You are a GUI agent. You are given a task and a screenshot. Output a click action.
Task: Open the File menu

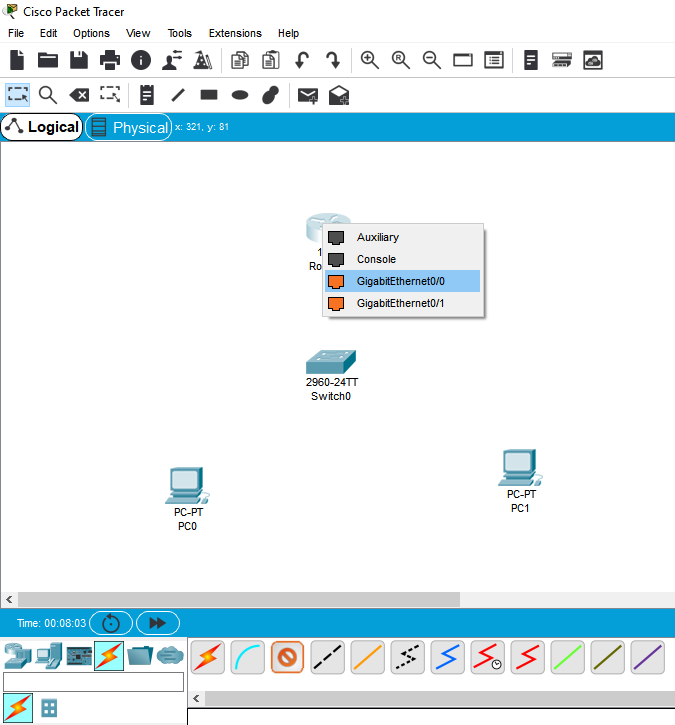pos(16,33)
